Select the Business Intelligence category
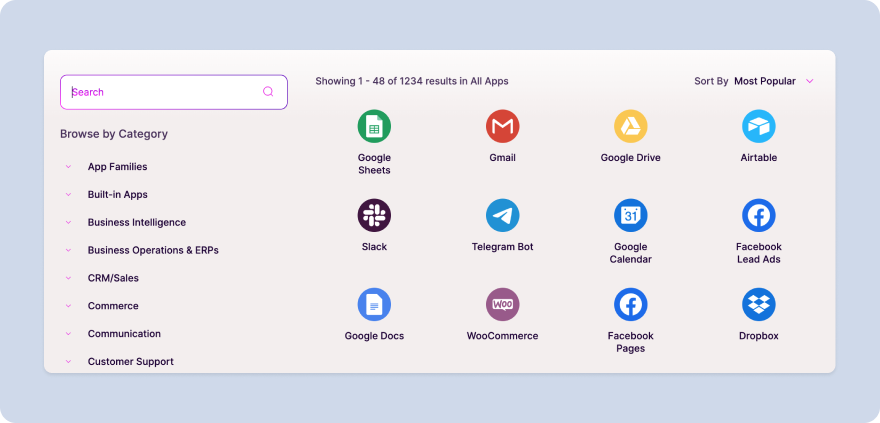Image resolution: width=880 pixels, height=423 pixels. point(136,222)
